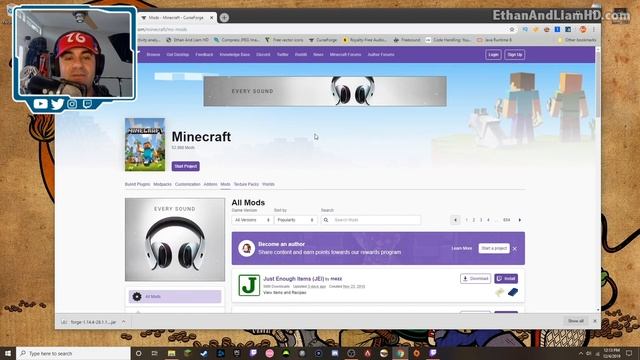Click the magnifier icon in mod search
640x360 pixels.
(x=326, y=220)
